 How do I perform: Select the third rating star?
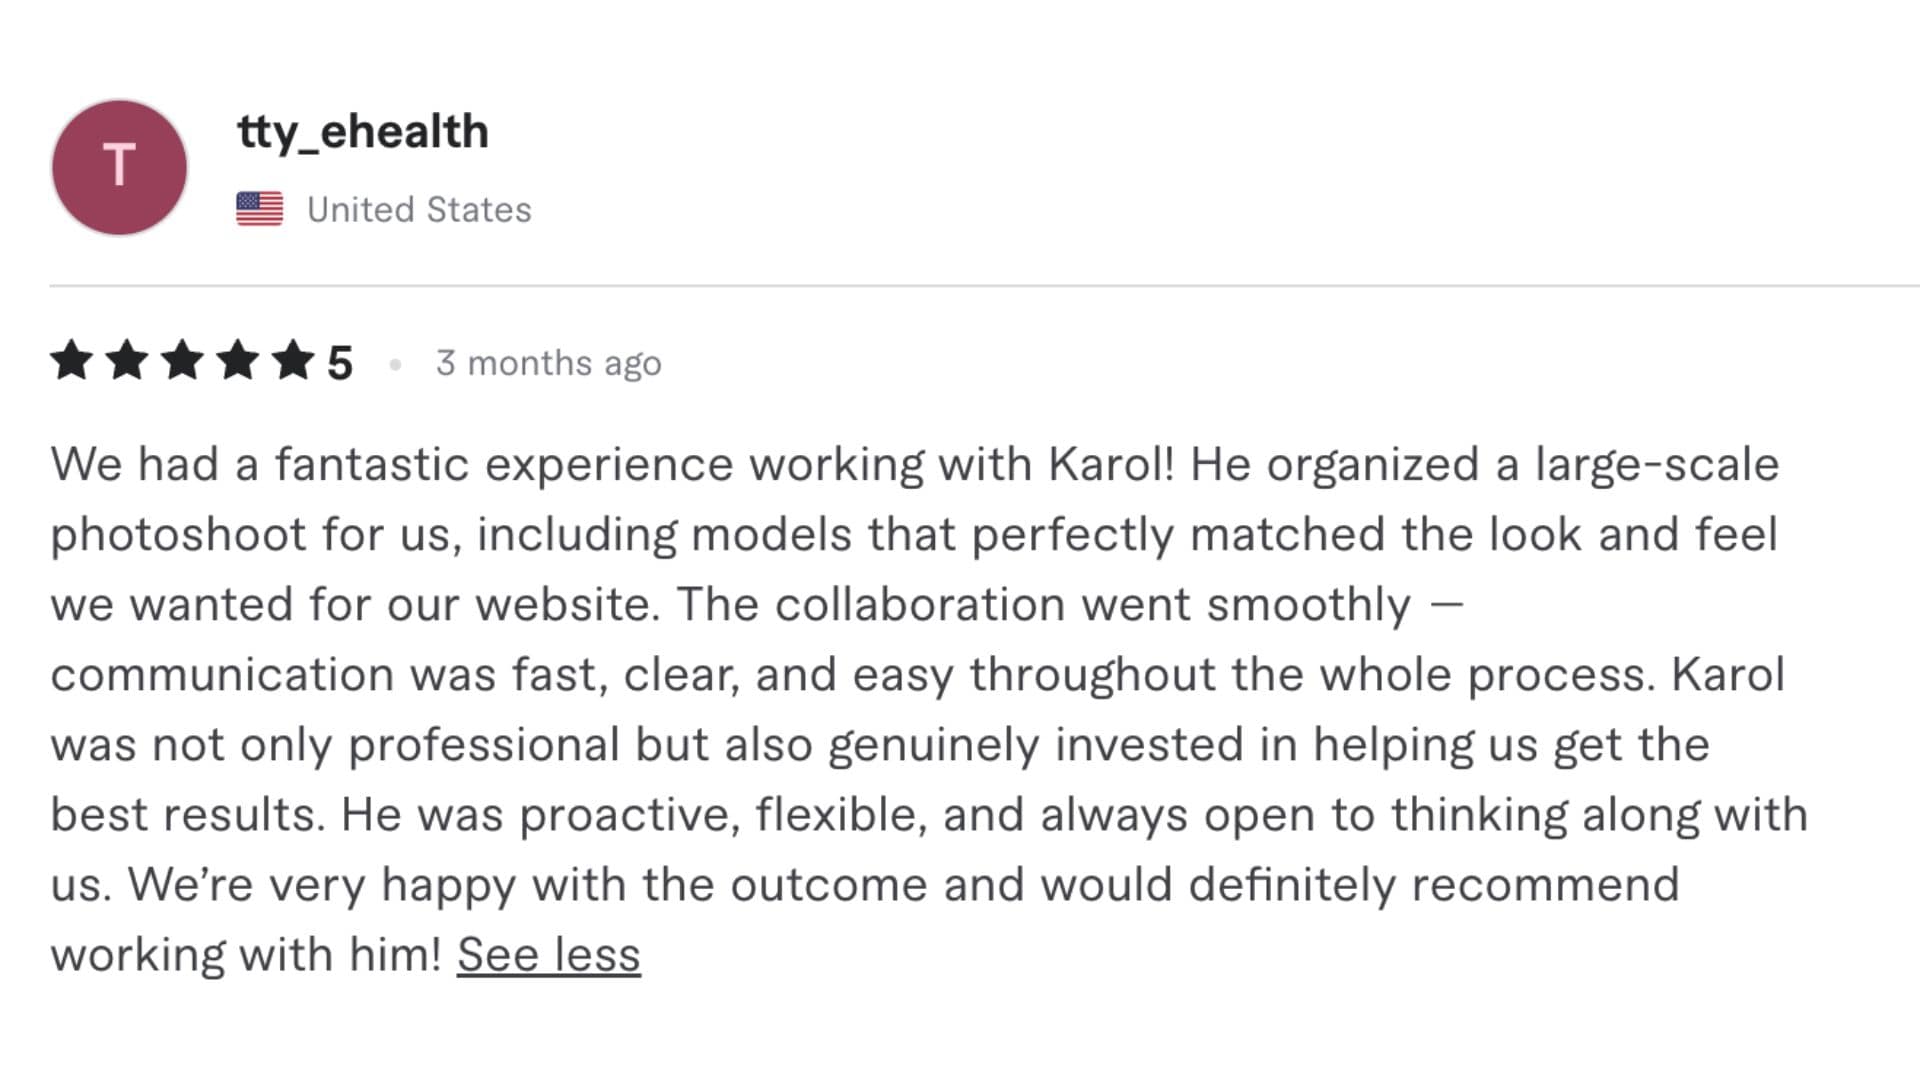click(183, 360)
